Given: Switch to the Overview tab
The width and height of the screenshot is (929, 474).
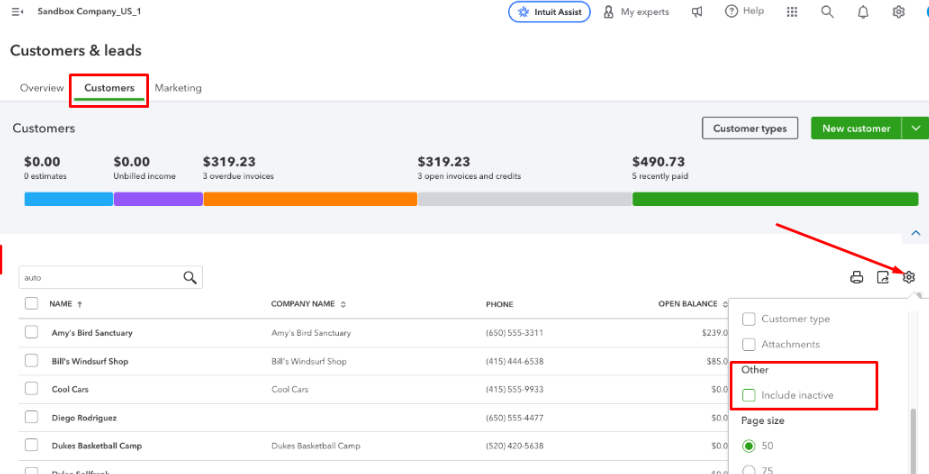Looking at the screenshot, I should point(41,88).
